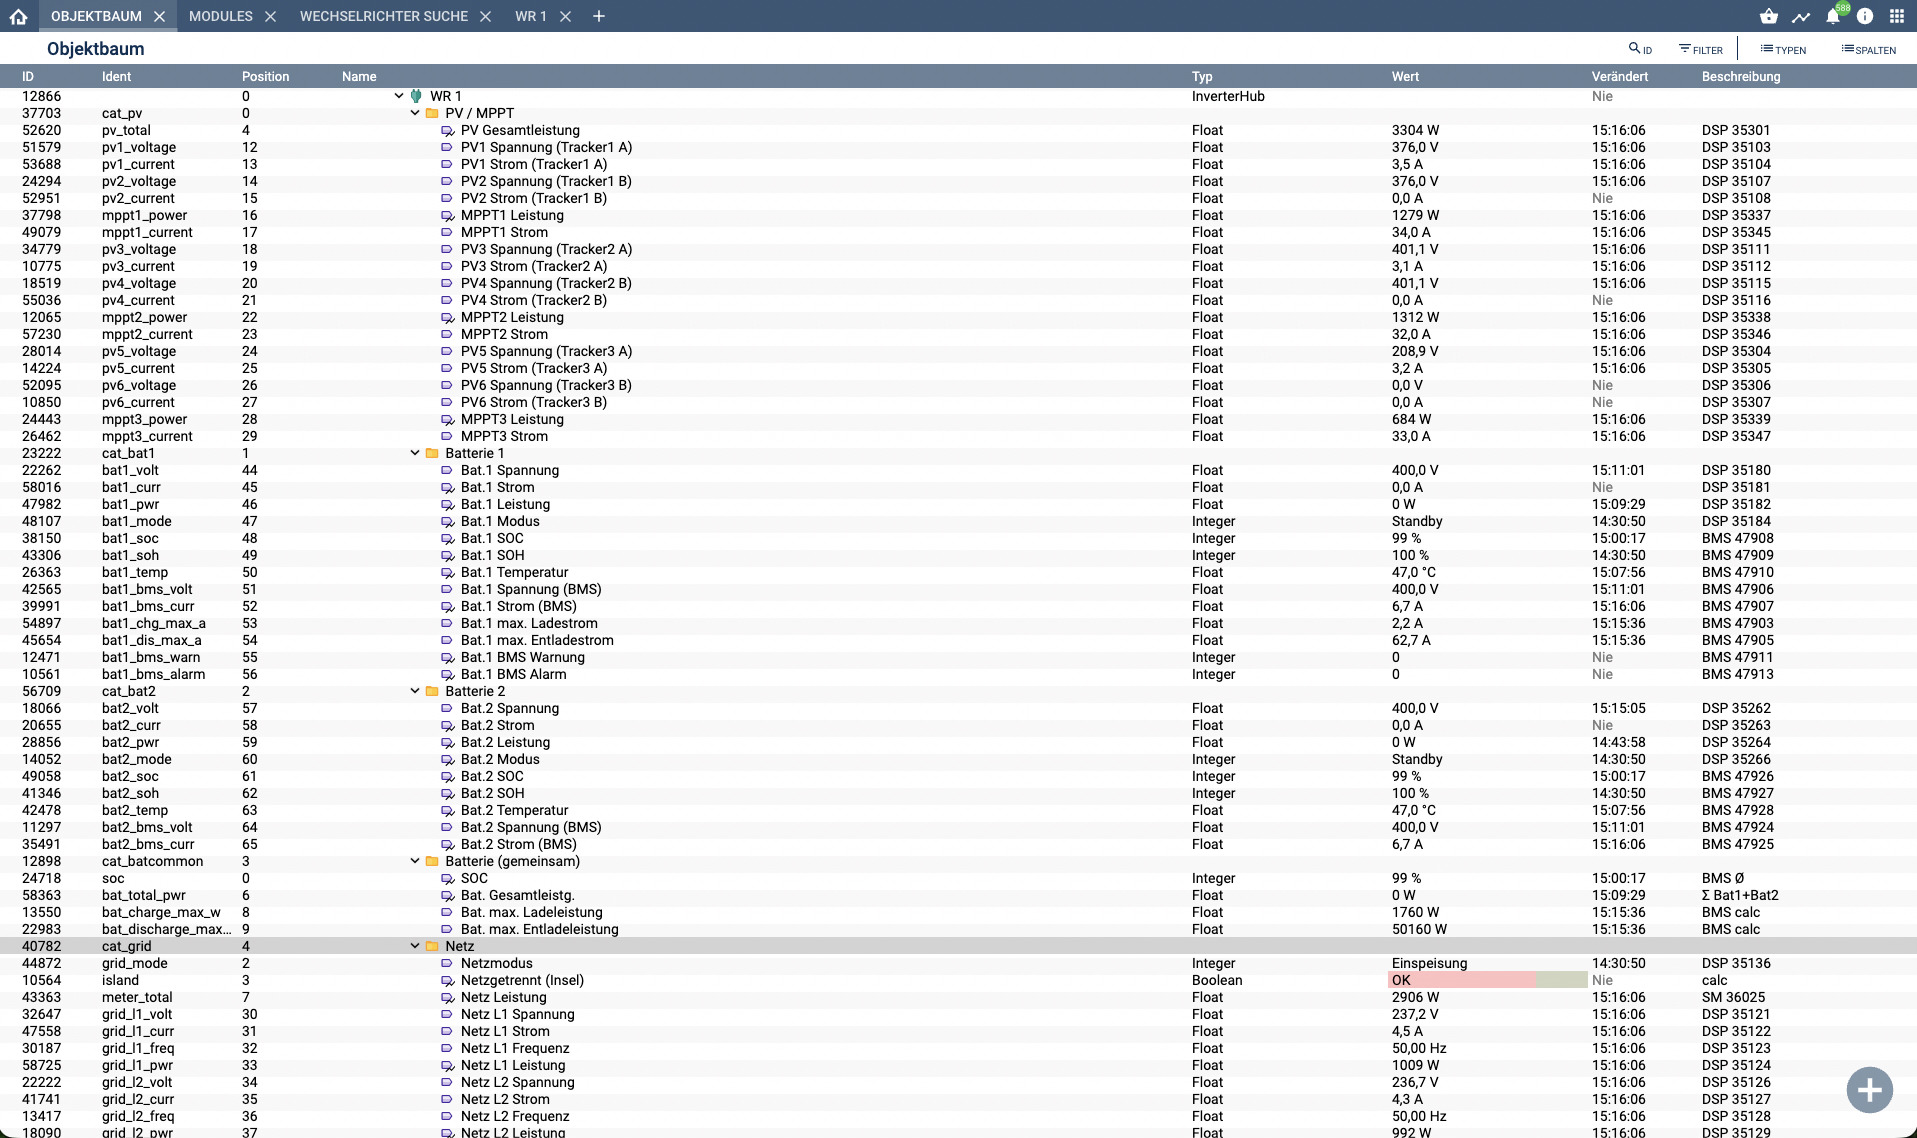Click the WR 1 inverter instance icon
Image resolution: width=1917 pixels, height=1138 pixels.
pyautogui.click(x=416, y=96)
